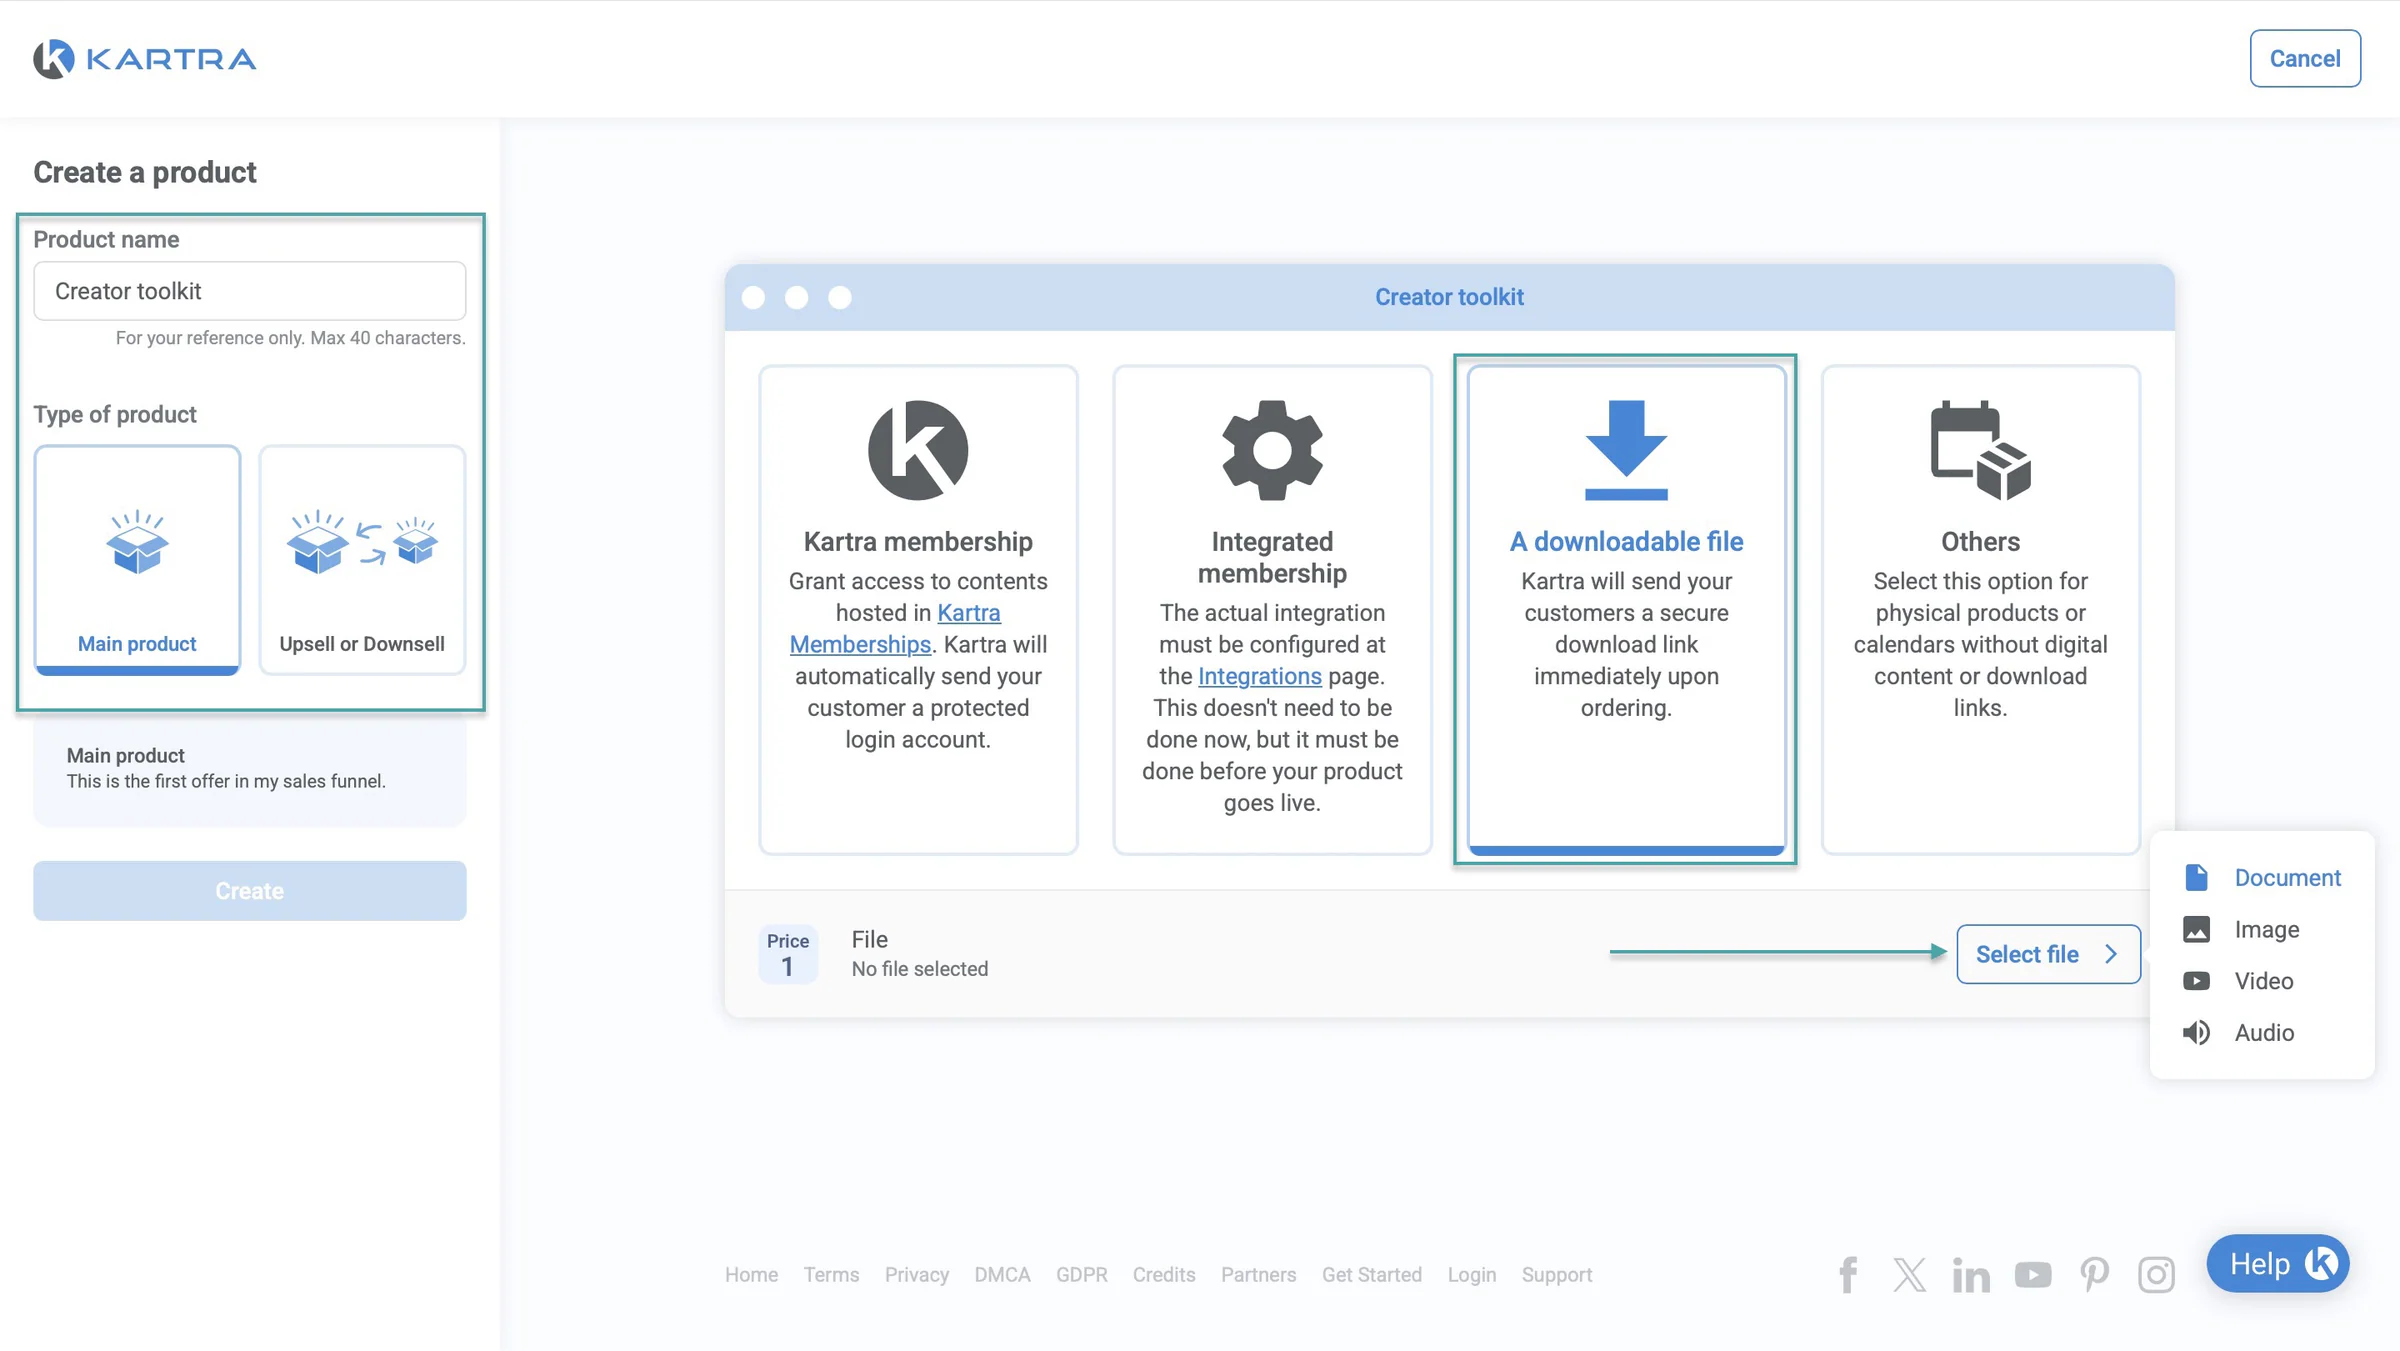Click the Others calendar box icon
2400x1351 pixels.
[x=1980, y=450]
